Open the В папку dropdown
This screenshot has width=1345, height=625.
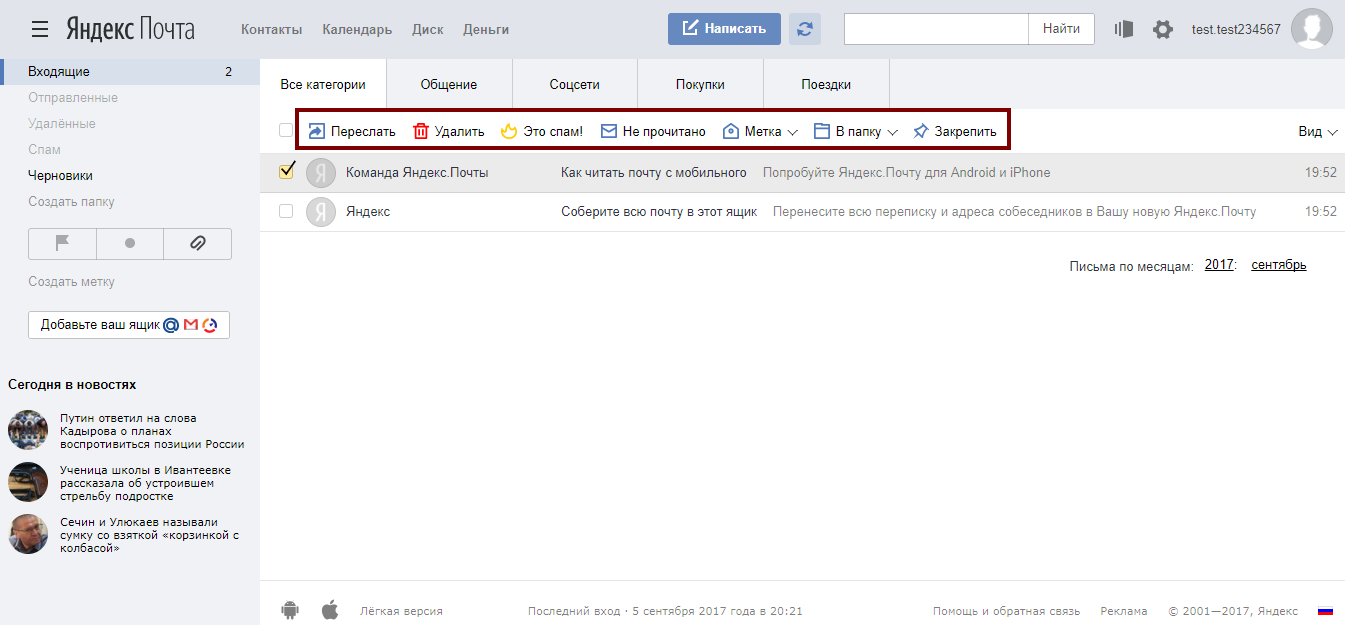point(856,131)
